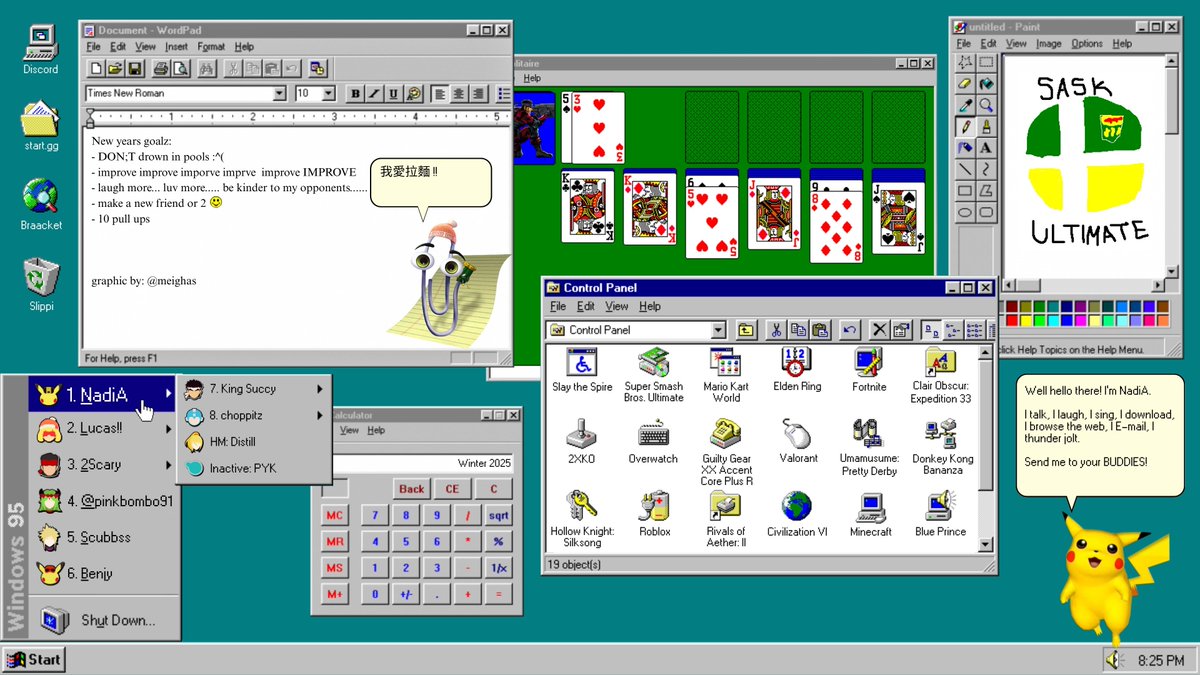Select the Eraser tool in Paint
The height and width of the screenshot is (675, 1200).
pos(965,84)
